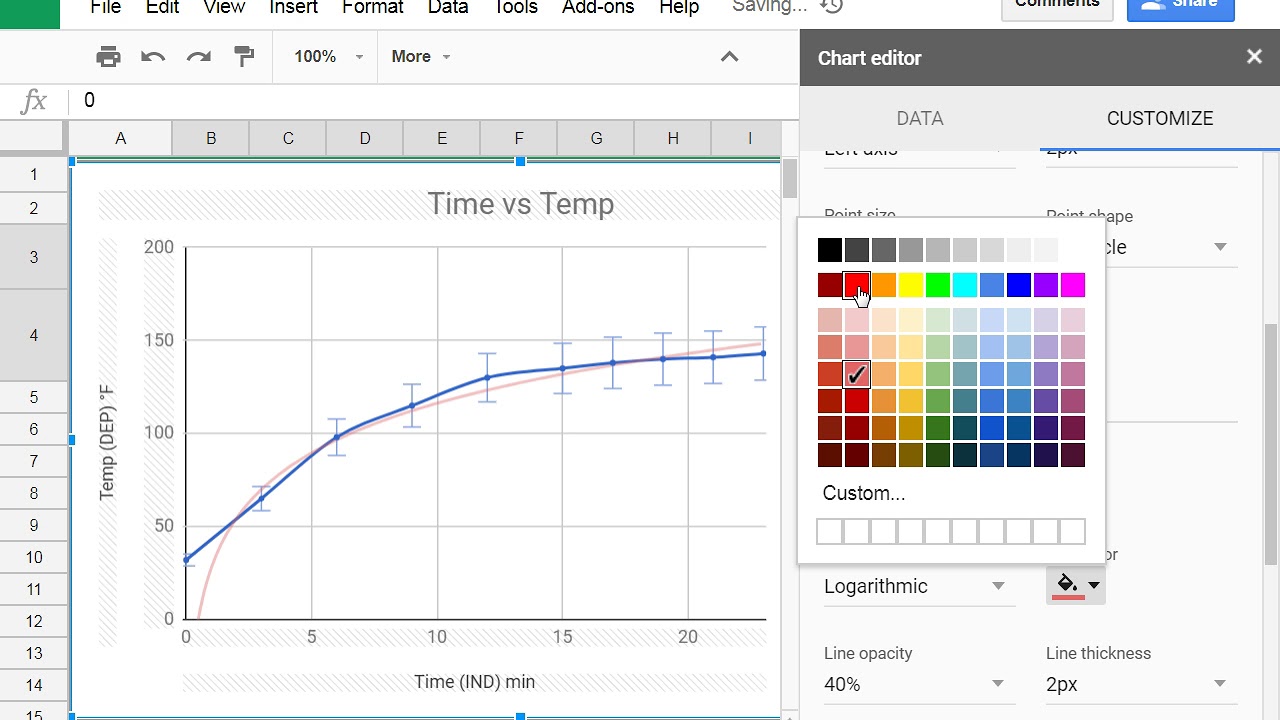Open the Add-ons menu
Image resolution: width=1280 pixels, height=720 pixels.
[598, 8]
